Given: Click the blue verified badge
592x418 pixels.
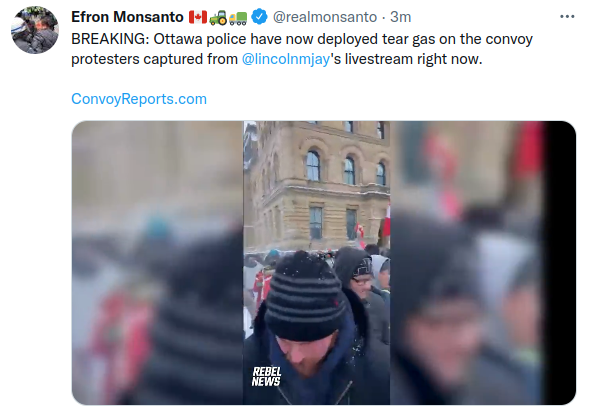Looking at the screenshot, I should (259, 17).
